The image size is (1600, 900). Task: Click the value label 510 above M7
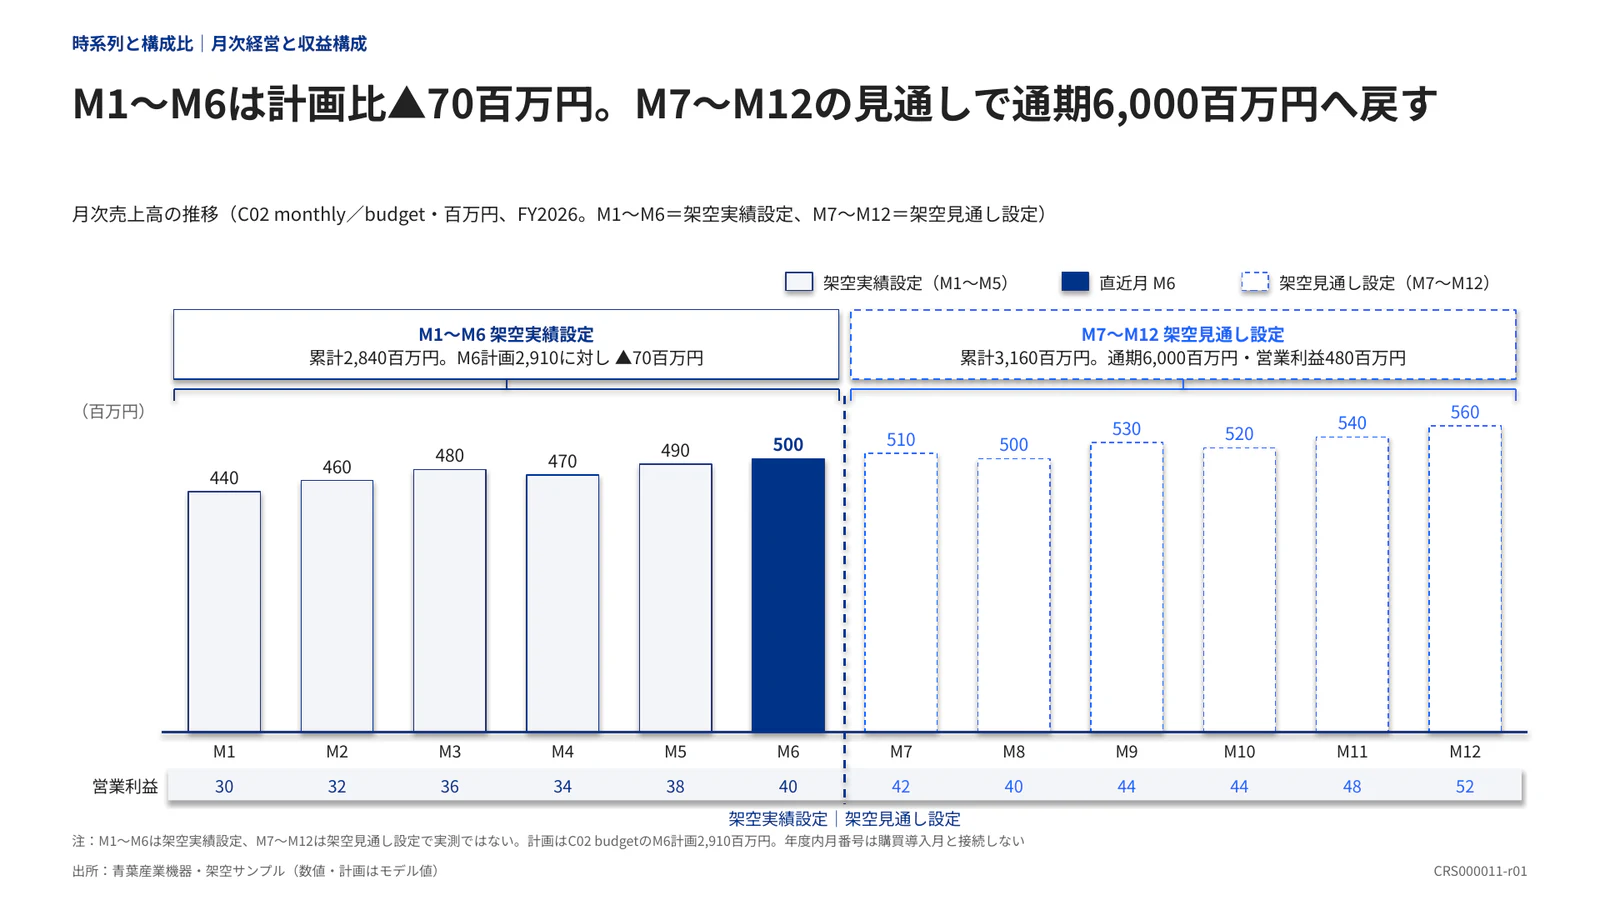(x=901, y=439)
